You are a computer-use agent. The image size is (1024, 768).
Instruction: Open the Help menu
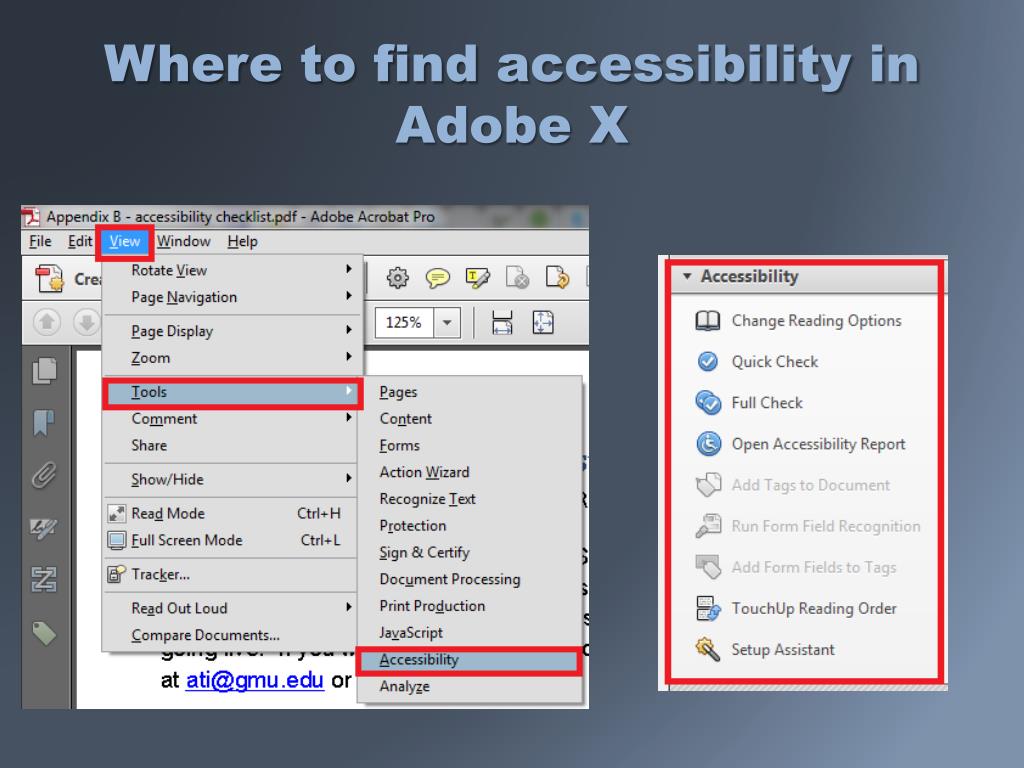coord(242,242)
